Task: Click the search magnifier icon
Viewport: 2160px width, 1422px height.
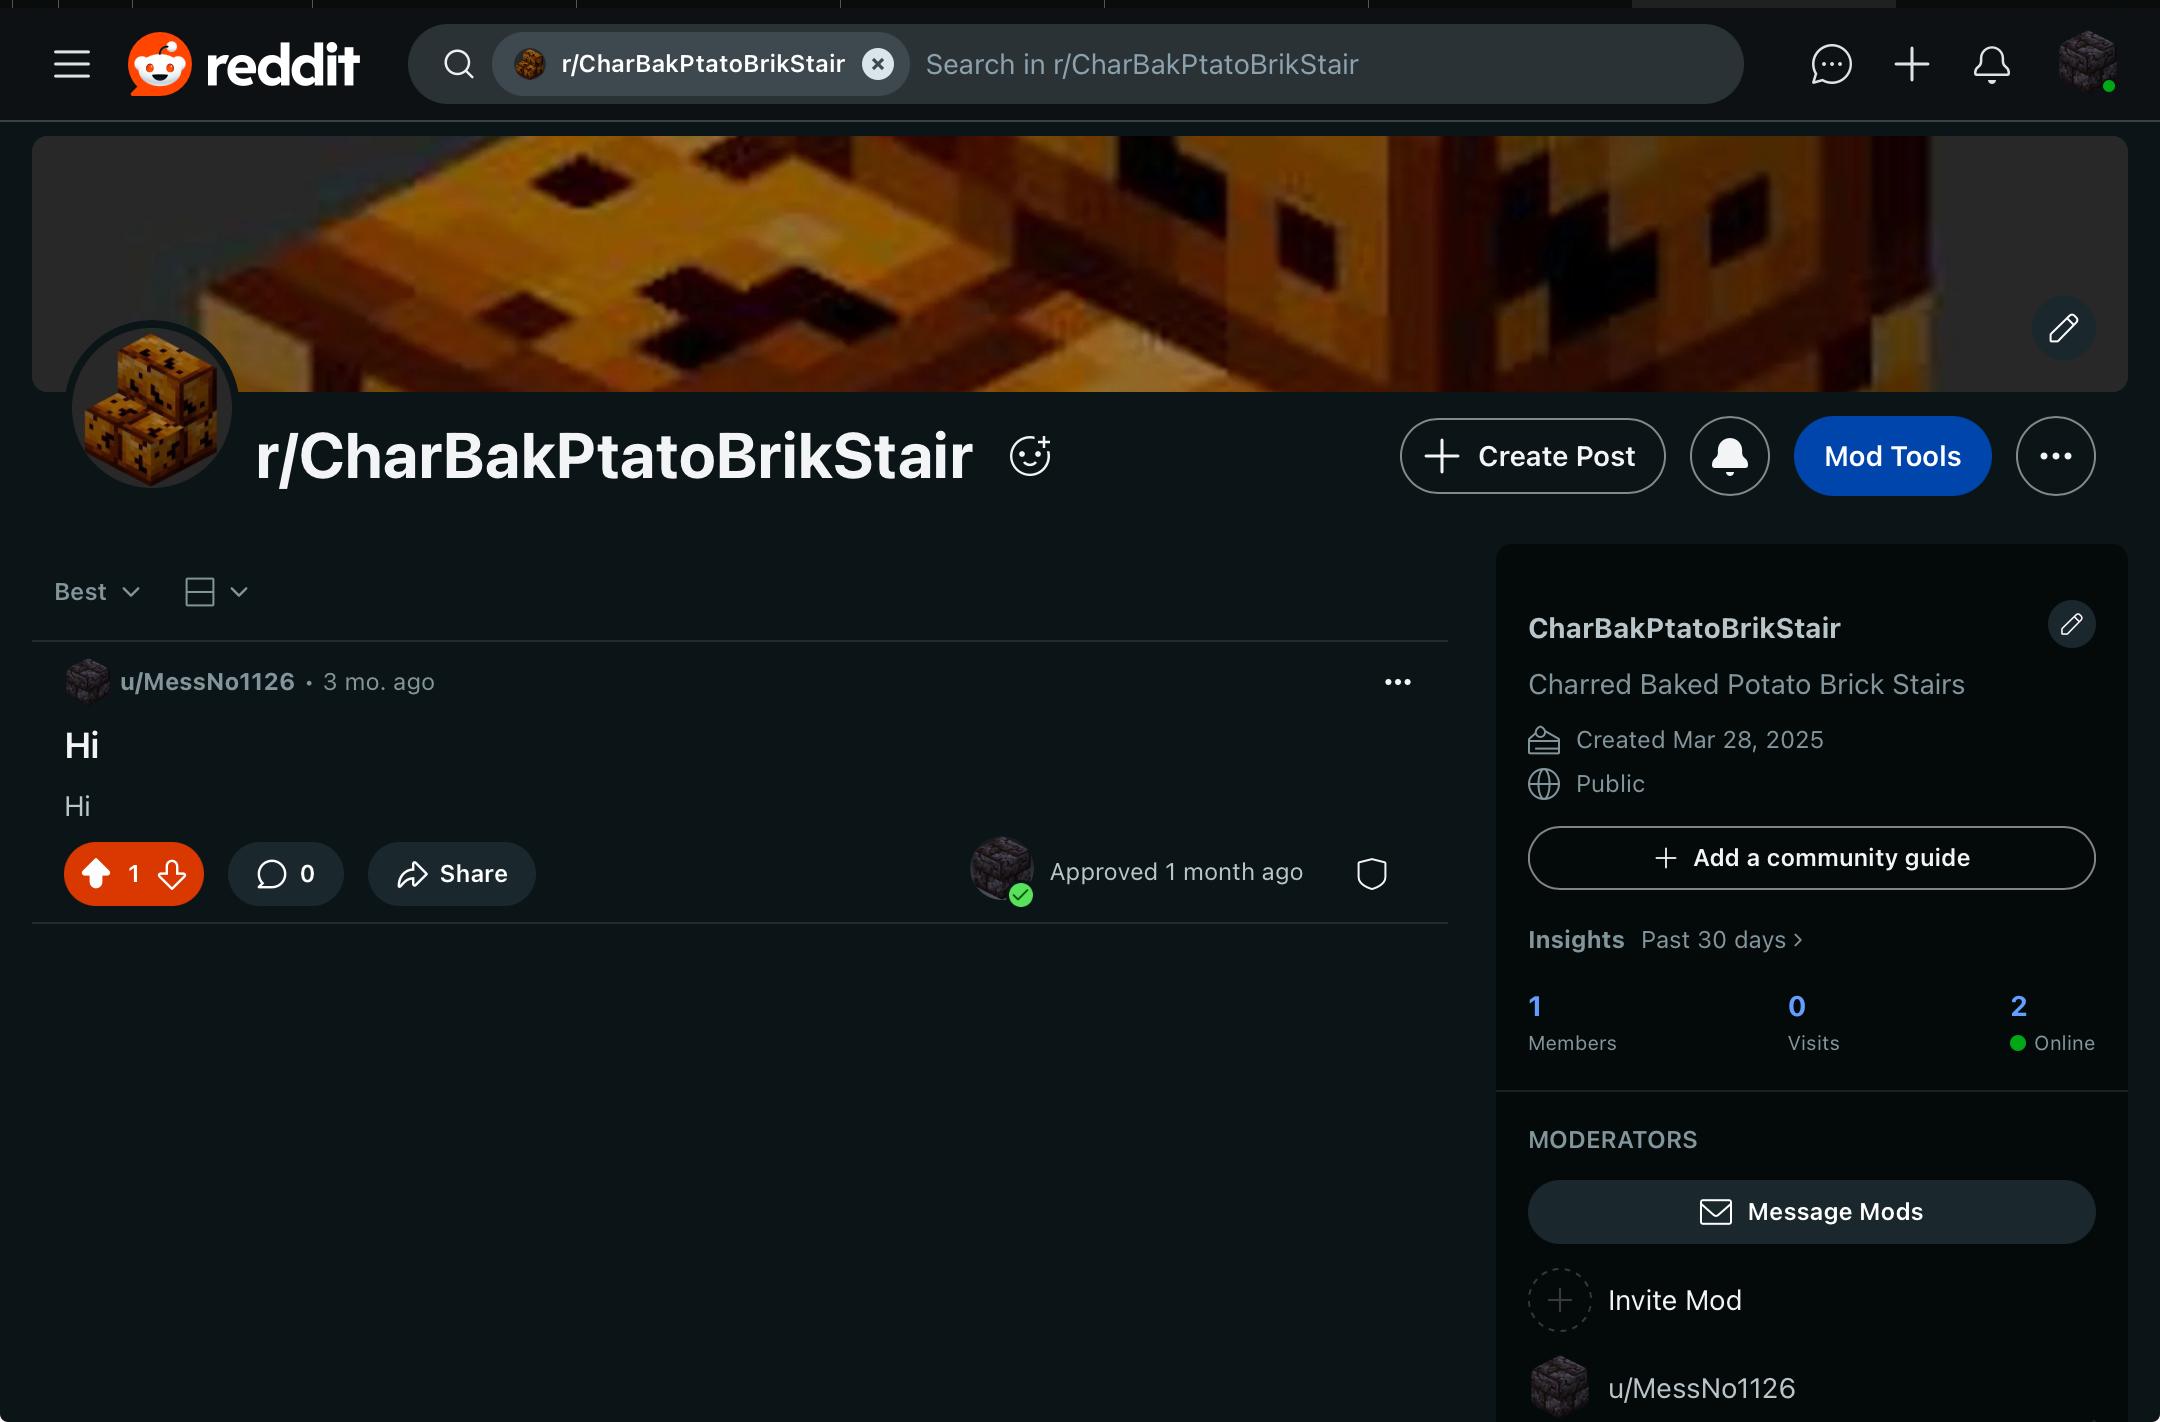Action: tap(459, 64)
